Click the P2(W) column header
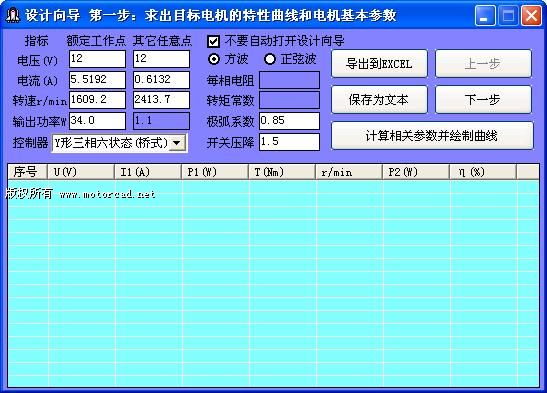This screenshot has width=547, height=393. 416,172
